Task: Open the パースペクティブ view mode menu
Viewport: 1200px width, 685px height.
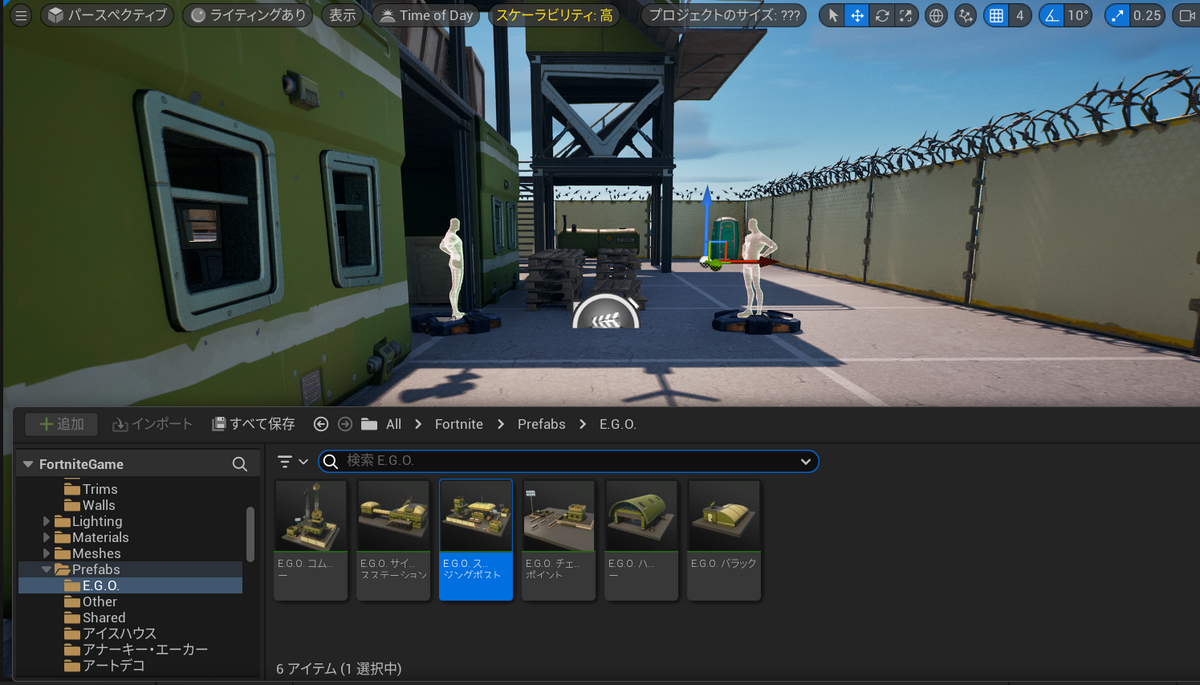Action: 108,15
